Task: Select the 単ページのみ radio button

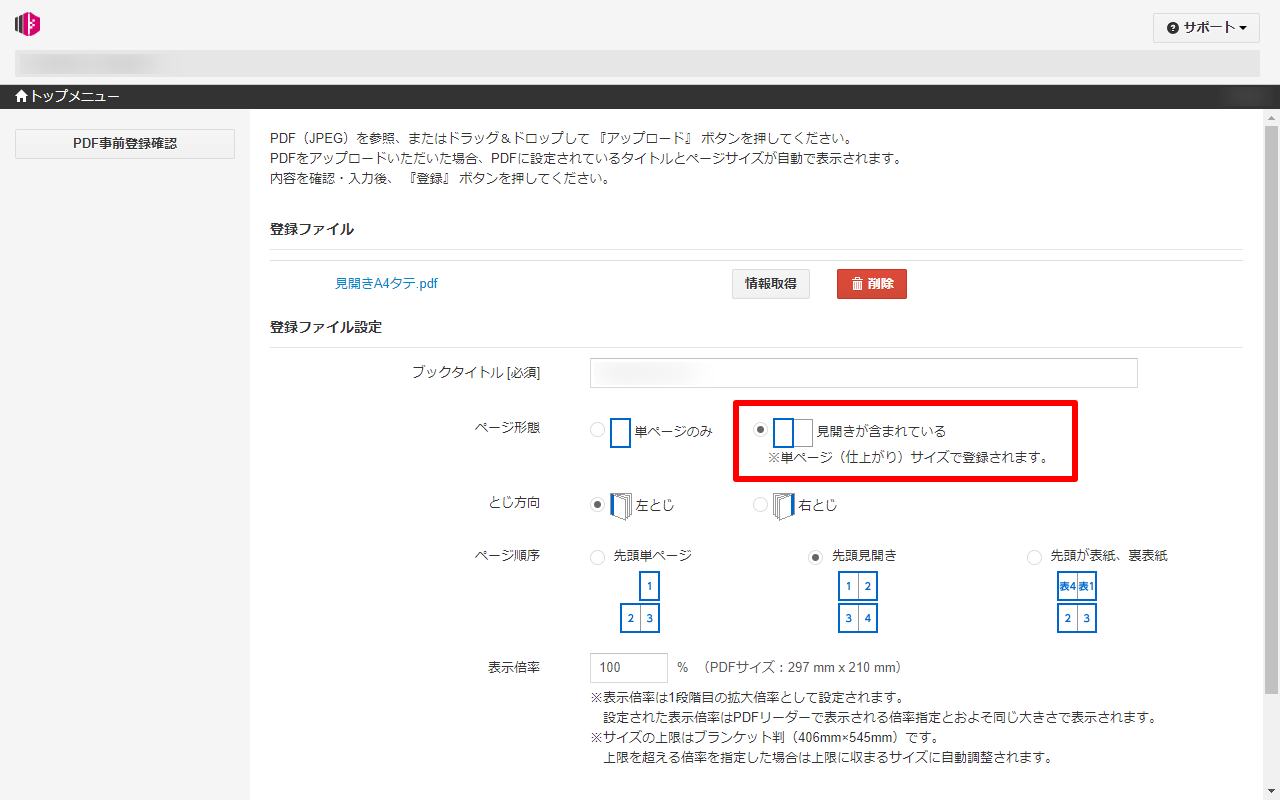Action: tap(598, 430)
